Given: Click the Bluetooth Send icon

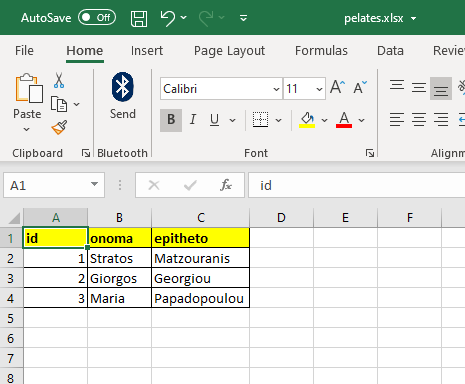Looking at the screenshot, I should [123, 87].
